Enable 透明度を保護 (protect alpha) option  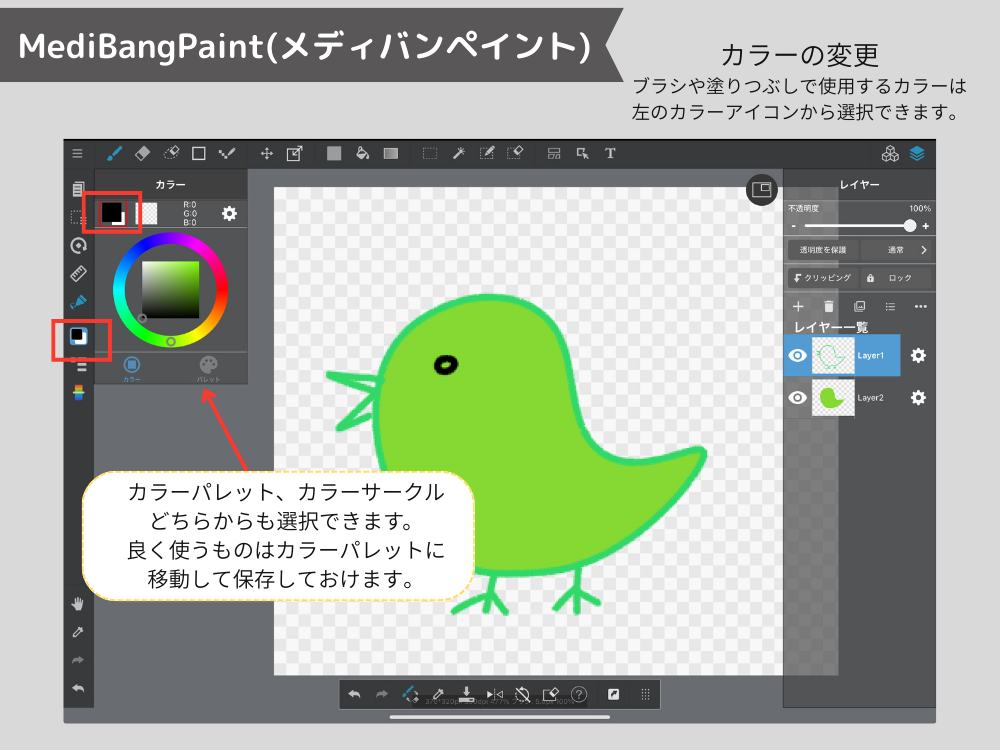point(821,250)
